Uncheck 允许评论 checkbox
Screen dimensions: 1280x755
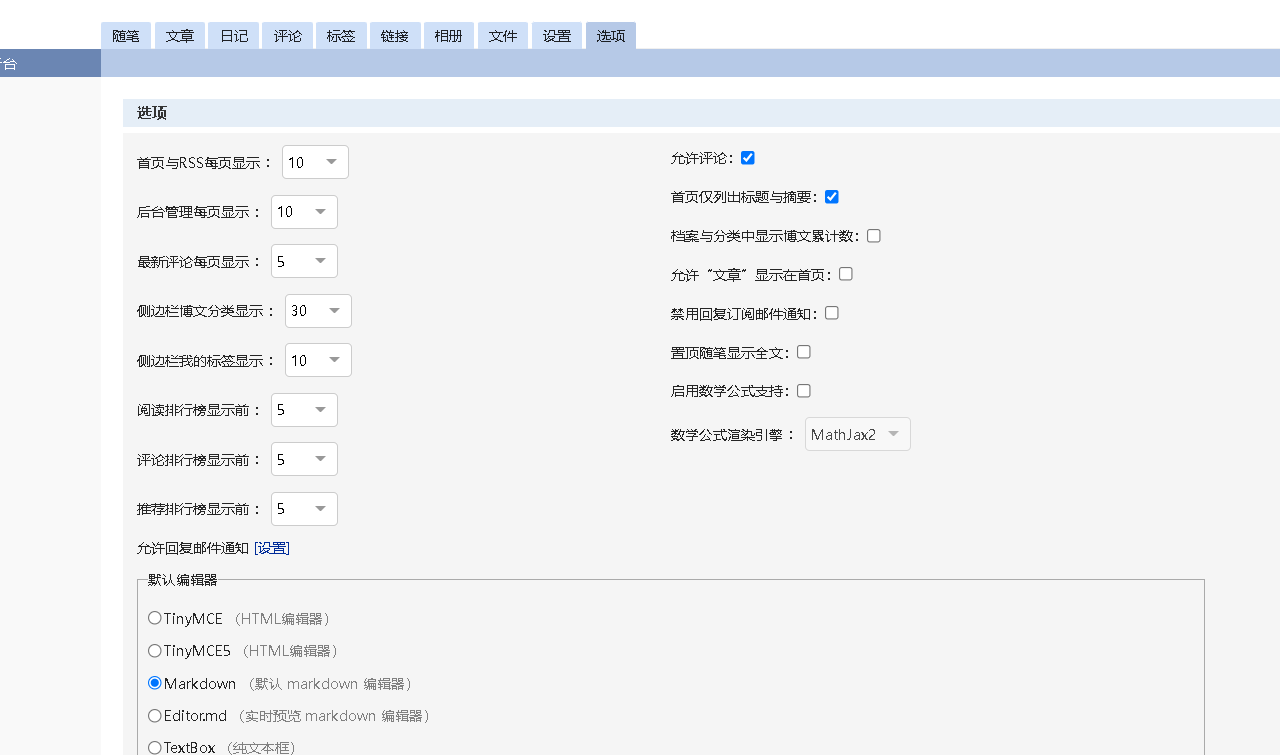[x=748, y=158]
